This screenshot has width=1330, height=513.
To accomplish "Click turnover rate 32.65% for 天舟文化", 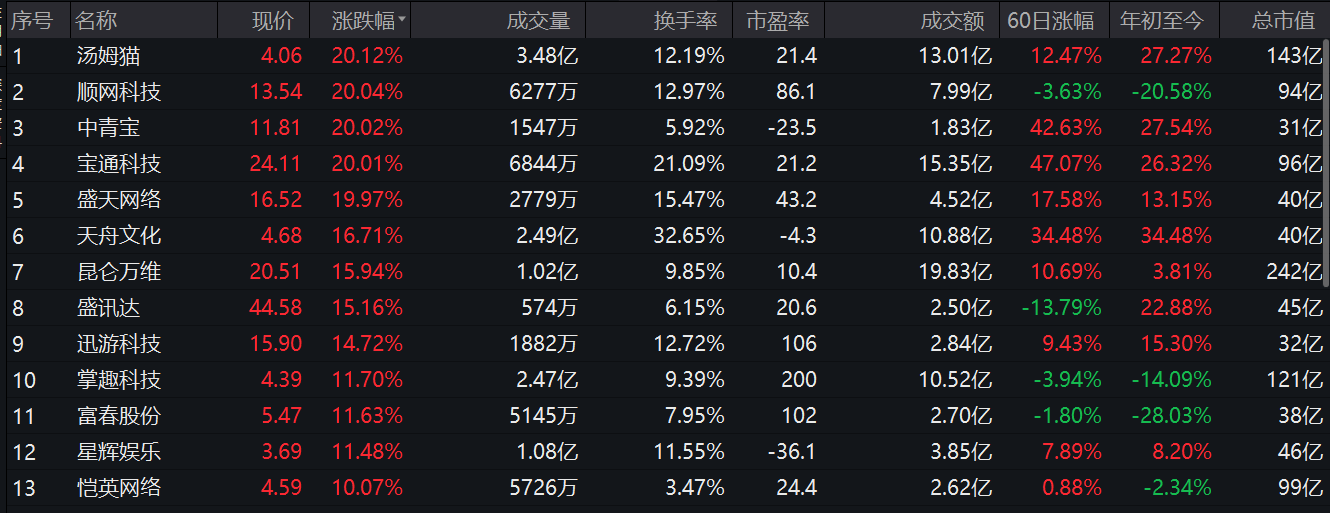I will point(689,236).
